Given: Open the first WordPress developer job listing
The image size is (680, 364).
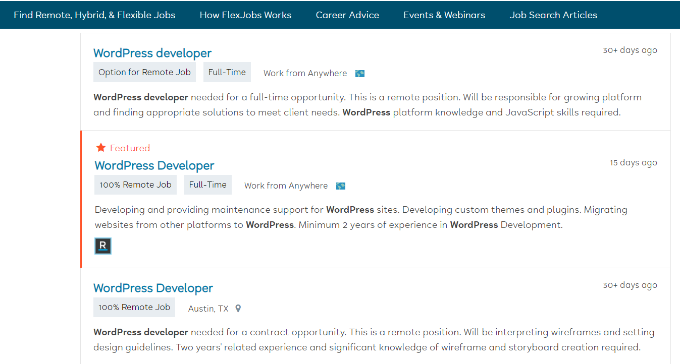Looking at the screenshot, I should click(x=152, y=53).
